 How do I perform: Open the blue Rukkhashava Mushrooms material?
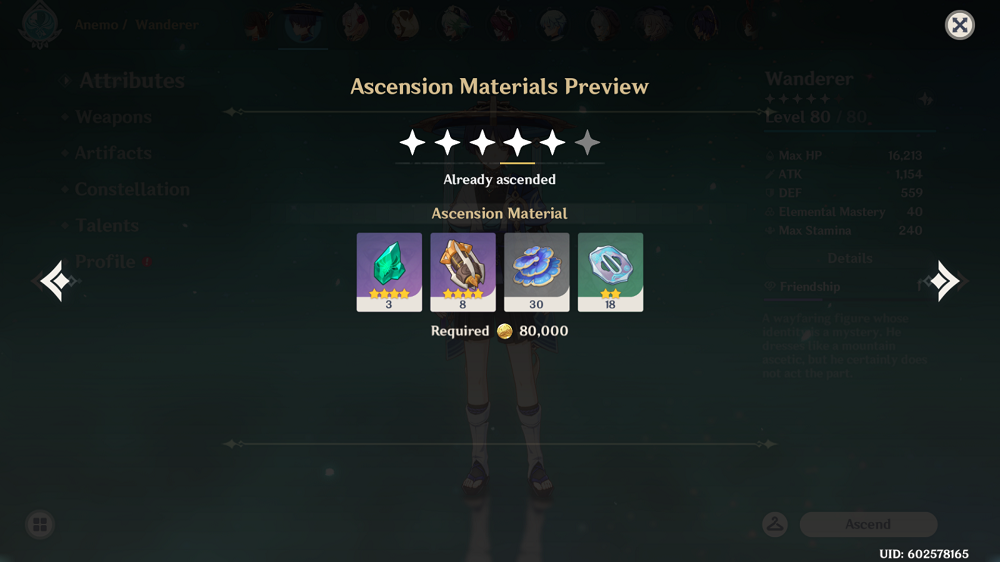click(x=536, y=272)
